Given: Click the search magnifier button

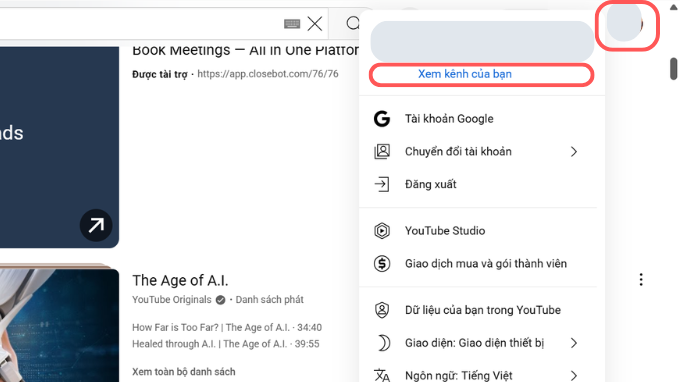Looking at the screenshot, I should coord(353,23).
